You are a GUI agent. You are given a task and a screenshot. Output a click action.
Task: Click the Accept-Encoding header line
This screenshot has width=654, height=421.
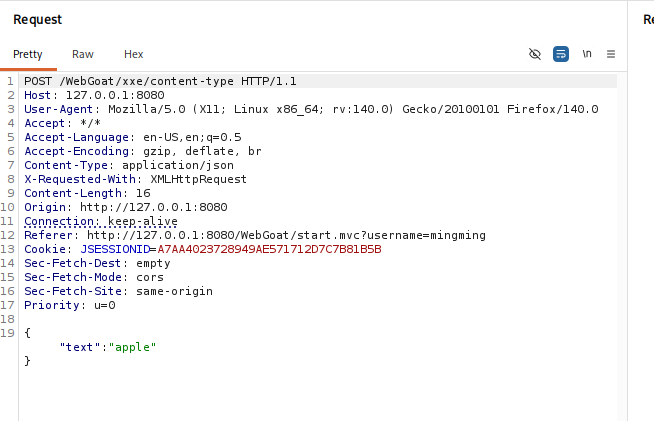(143, 151)
